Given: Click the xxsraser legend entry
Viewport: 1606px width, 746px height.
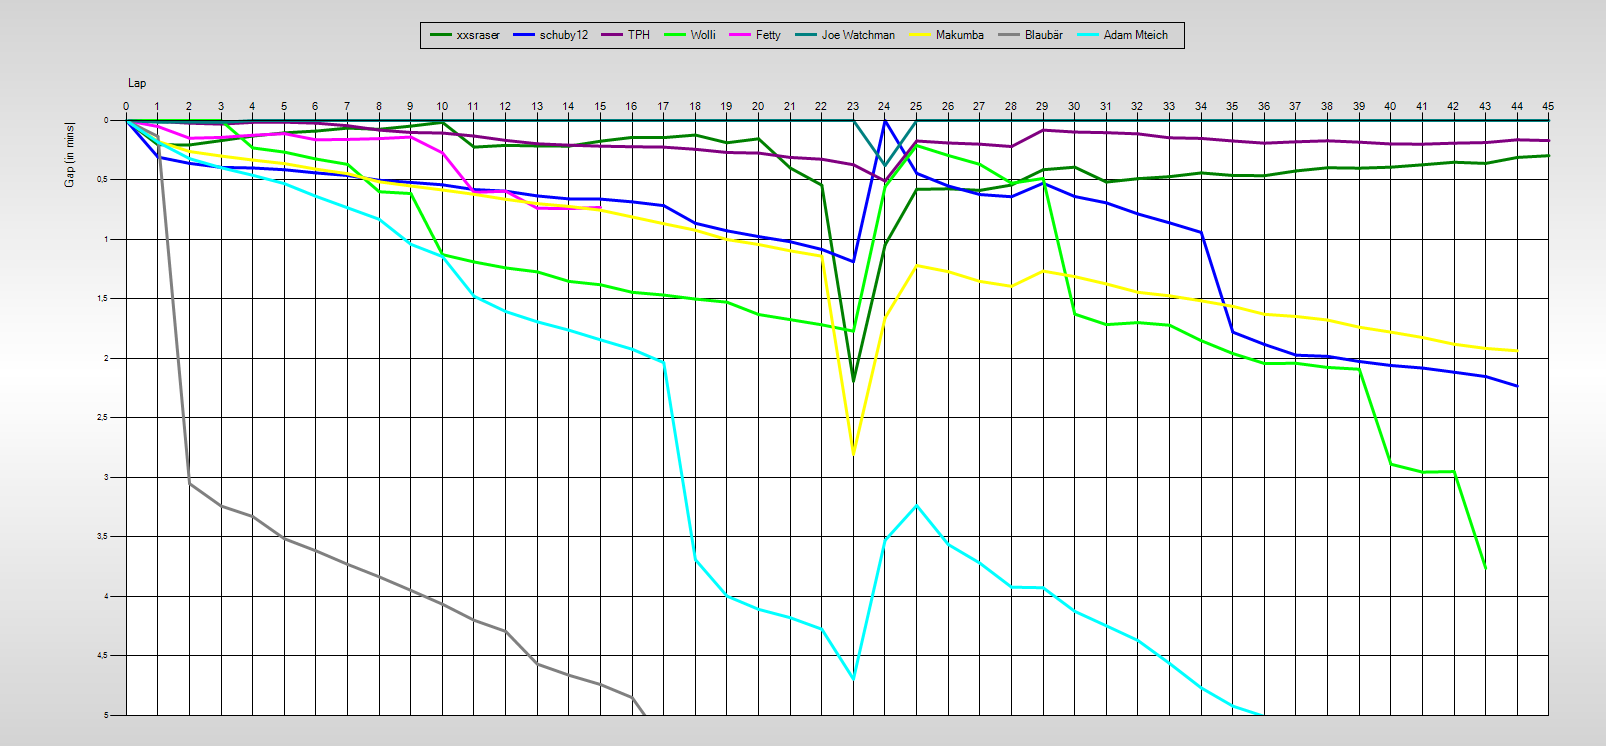Looking at the screenshot, I should 465,35.
